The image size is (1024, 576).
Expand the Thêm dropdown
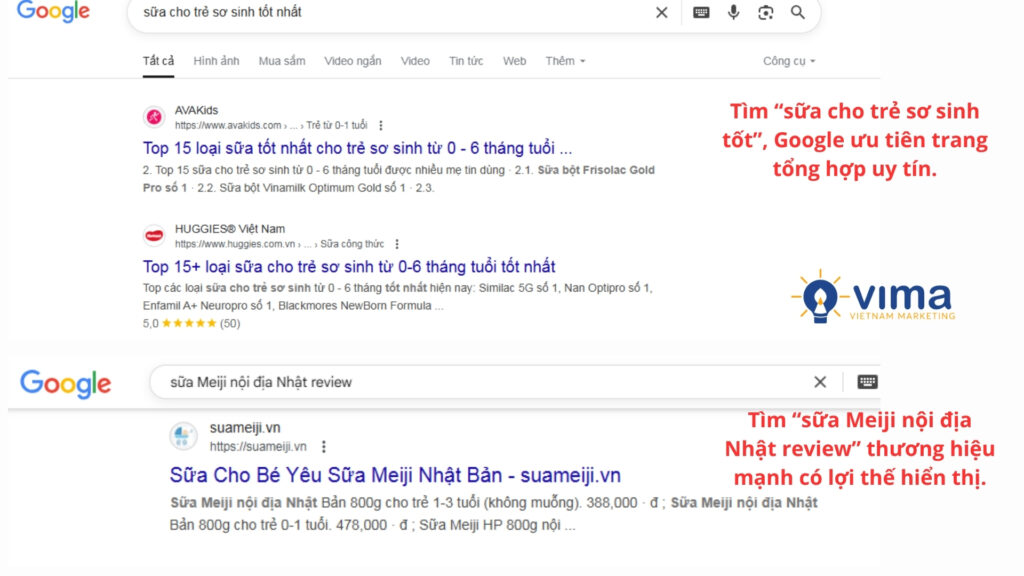(x=565, y=61)
